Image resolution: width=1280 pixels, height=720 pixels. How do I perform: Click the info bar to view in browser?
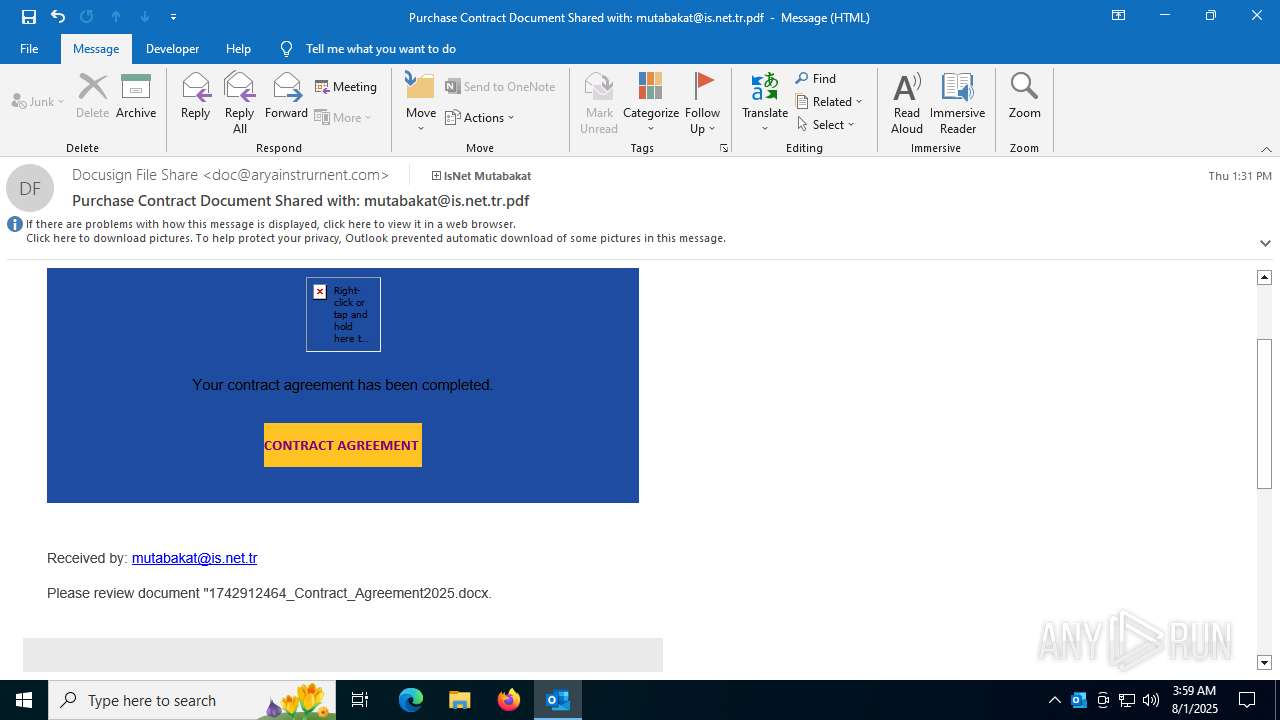click(x=270, y=224)
